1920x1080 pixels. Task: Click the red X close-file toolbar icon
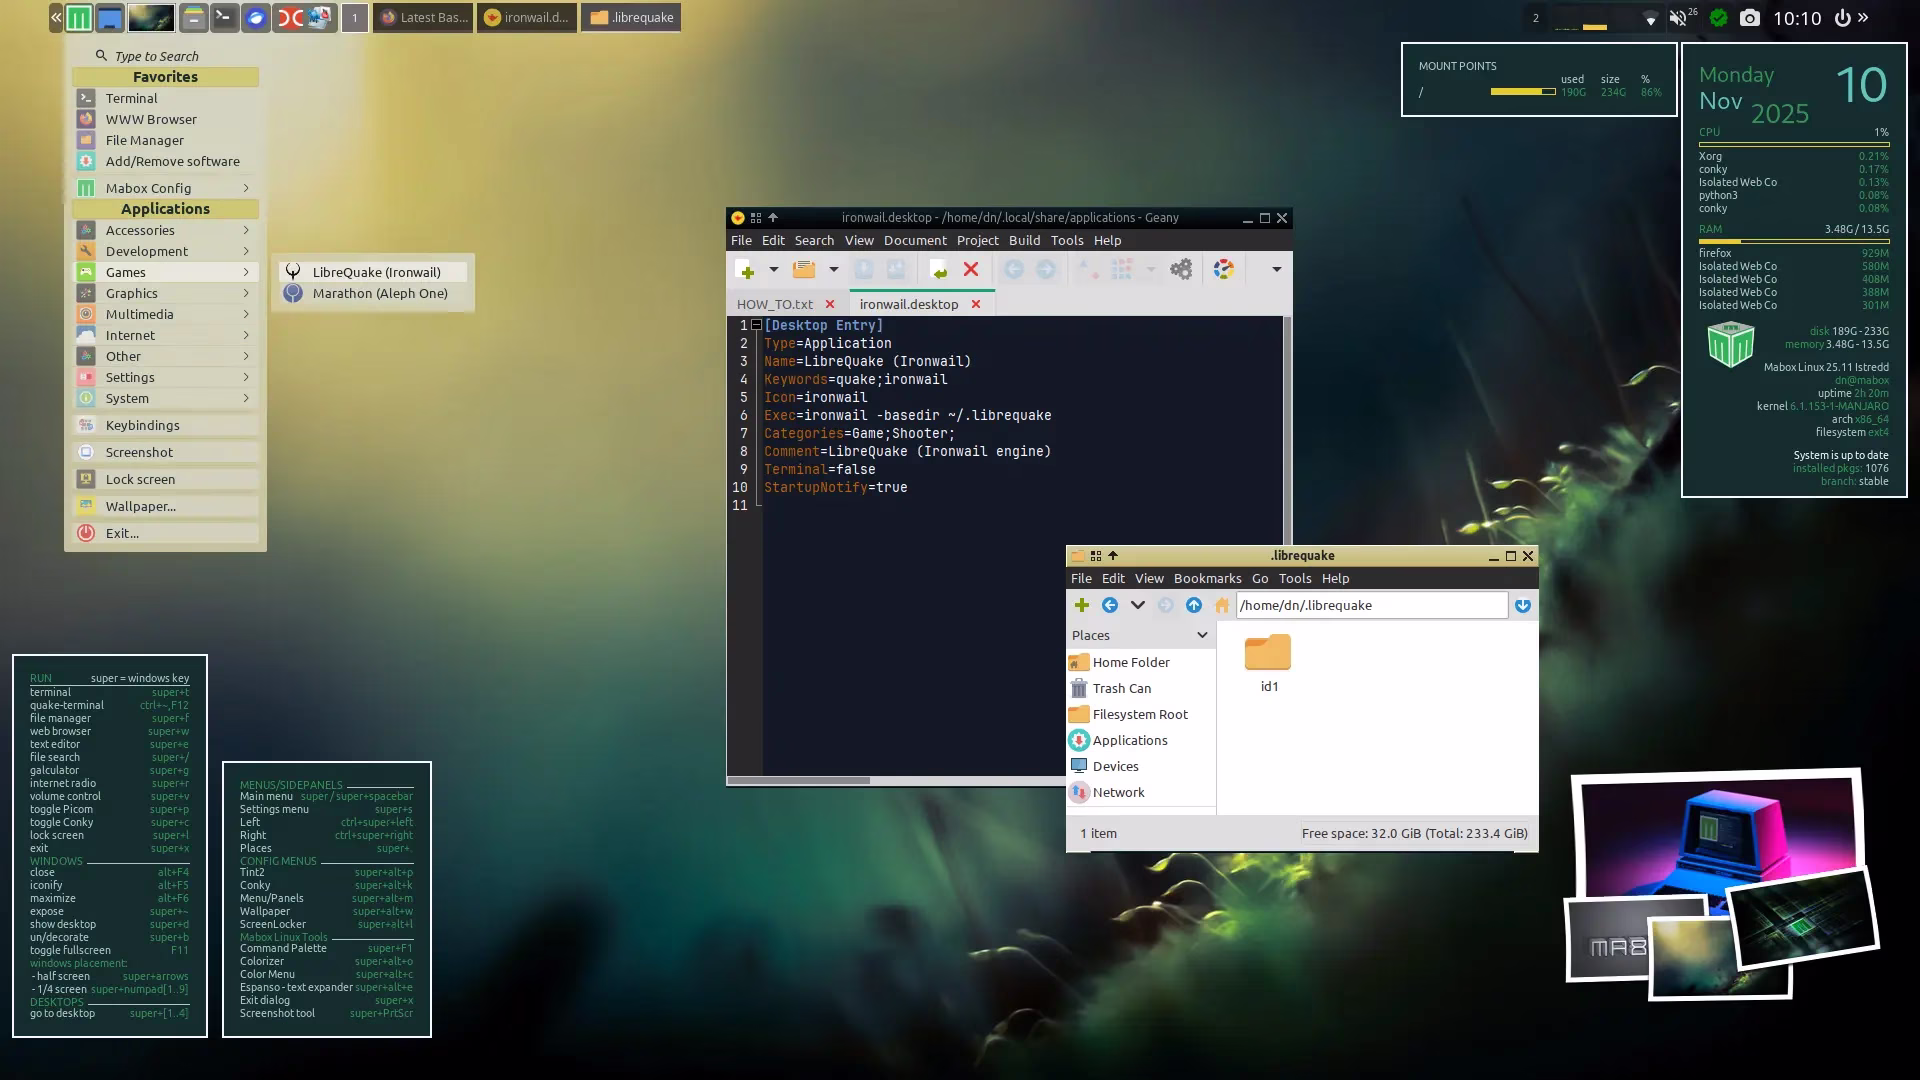tap(970, 270)
